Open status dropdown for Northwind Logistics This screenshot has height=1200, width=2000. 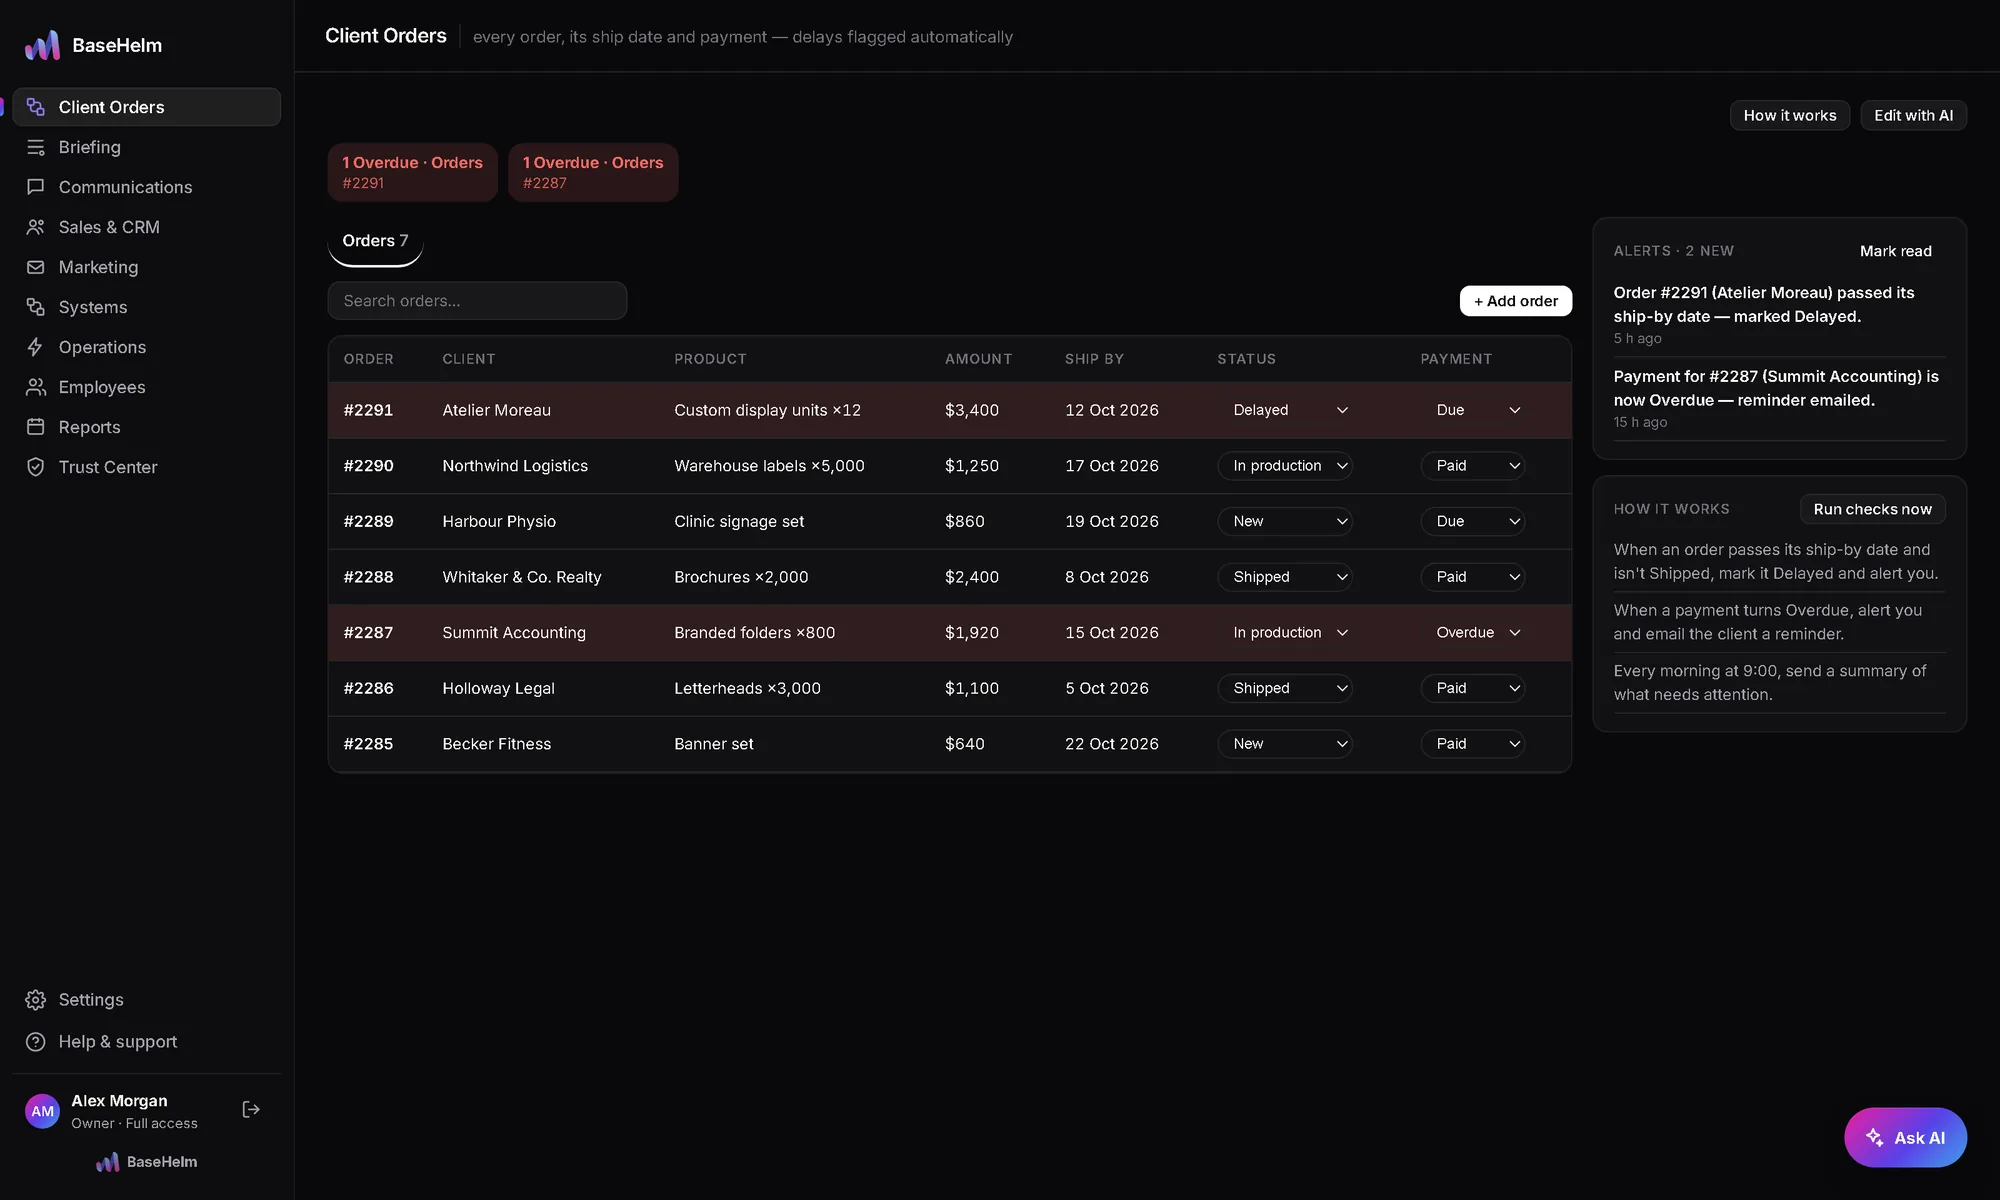coord(1285,466)
